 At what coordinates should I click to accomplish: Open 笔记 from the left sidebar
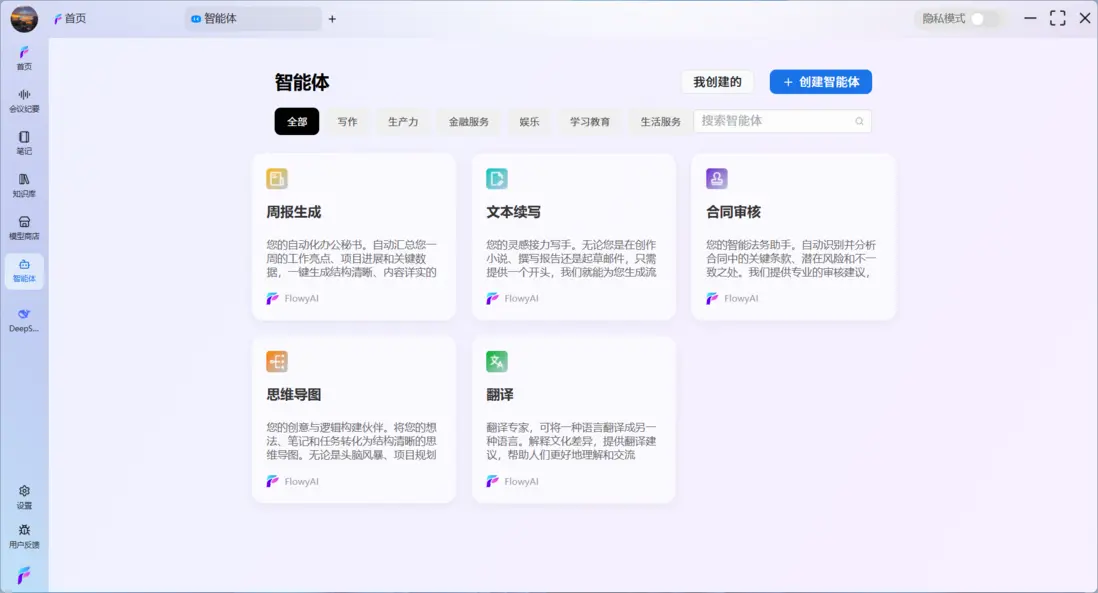tap(24, 143)
